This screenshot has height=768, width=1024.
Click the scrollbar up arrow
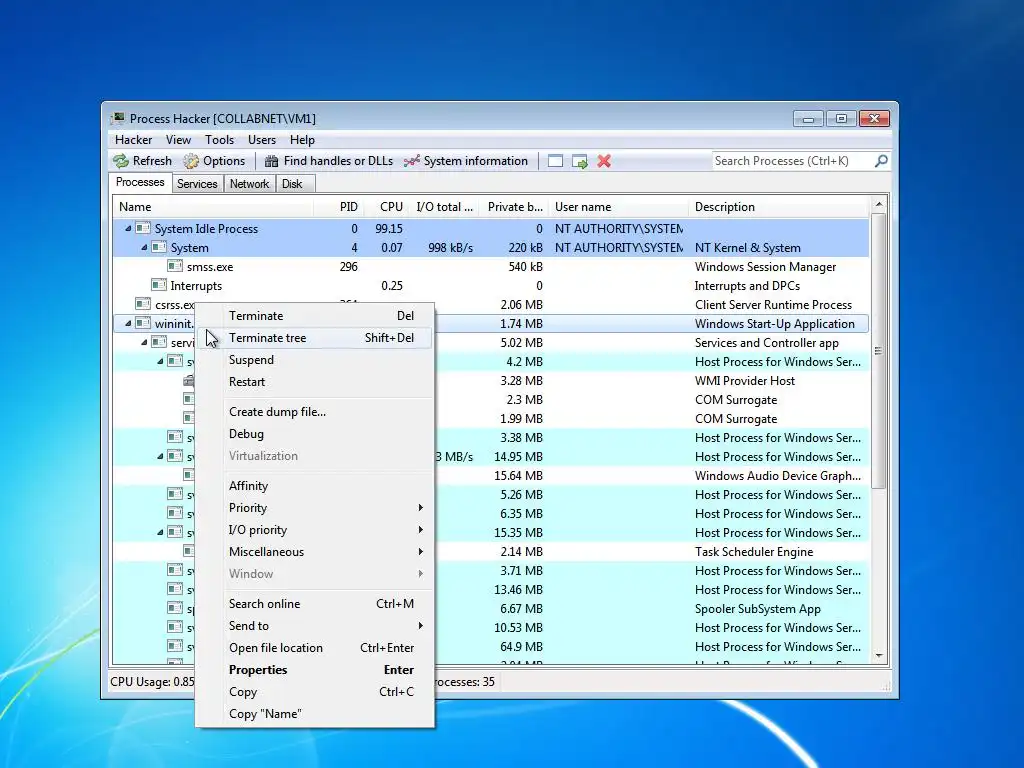pos(878,204)
